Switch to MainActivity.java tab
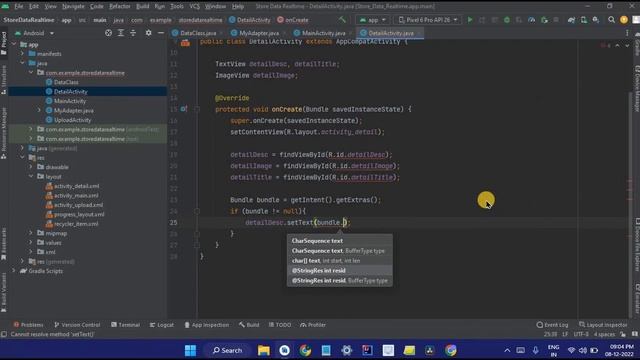The width and height of the screenshot is (640, 360). [x=323, y=33]
